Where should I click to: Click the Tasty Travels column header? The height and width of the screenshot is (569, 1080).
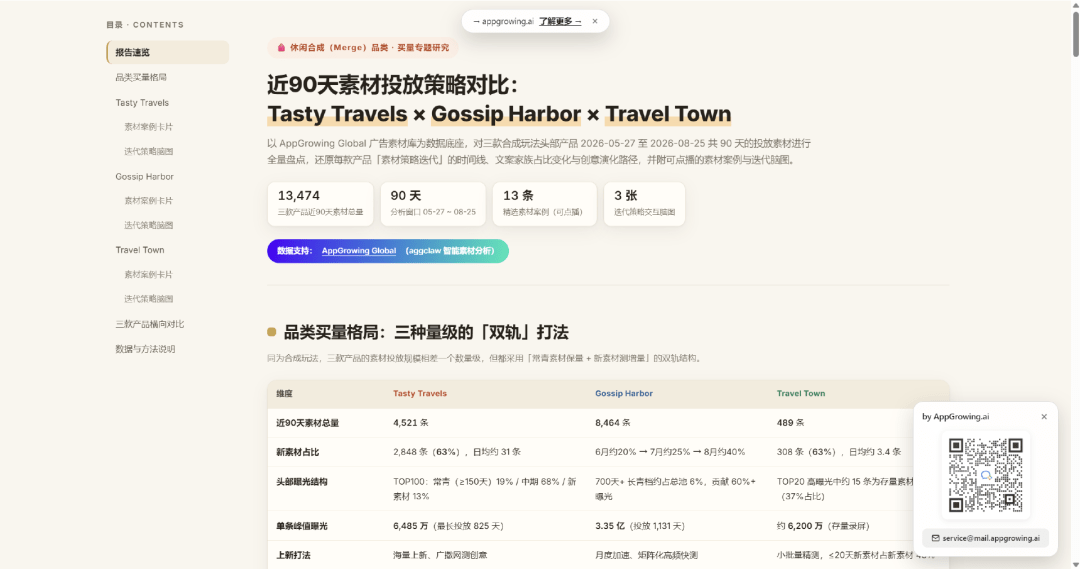pos(420,393)
